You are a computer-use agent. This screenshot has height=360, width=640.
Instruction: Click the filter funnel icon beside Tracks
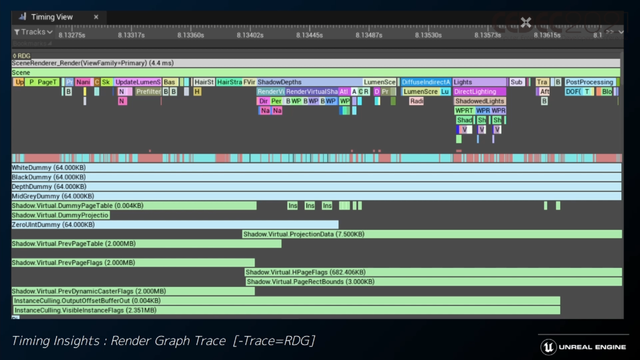pos(17,32)
